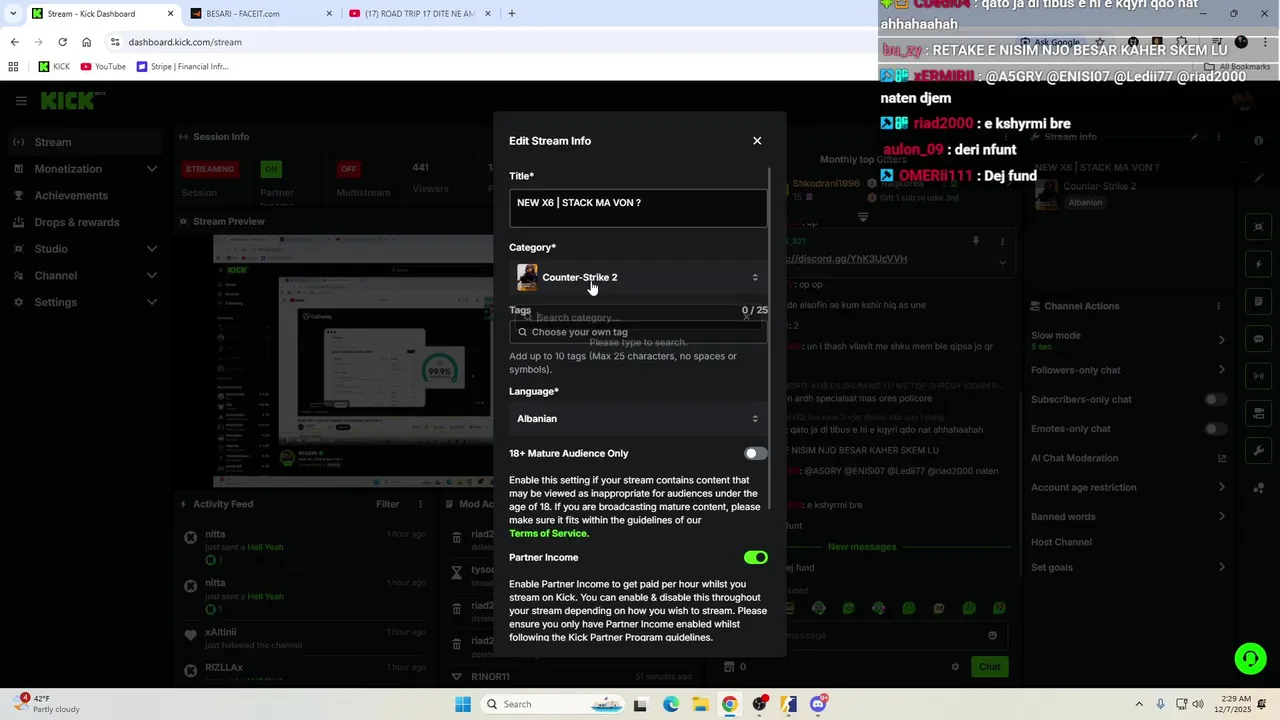Toggle 18+ Mature Audience Only switch

(x=755, y=454)
